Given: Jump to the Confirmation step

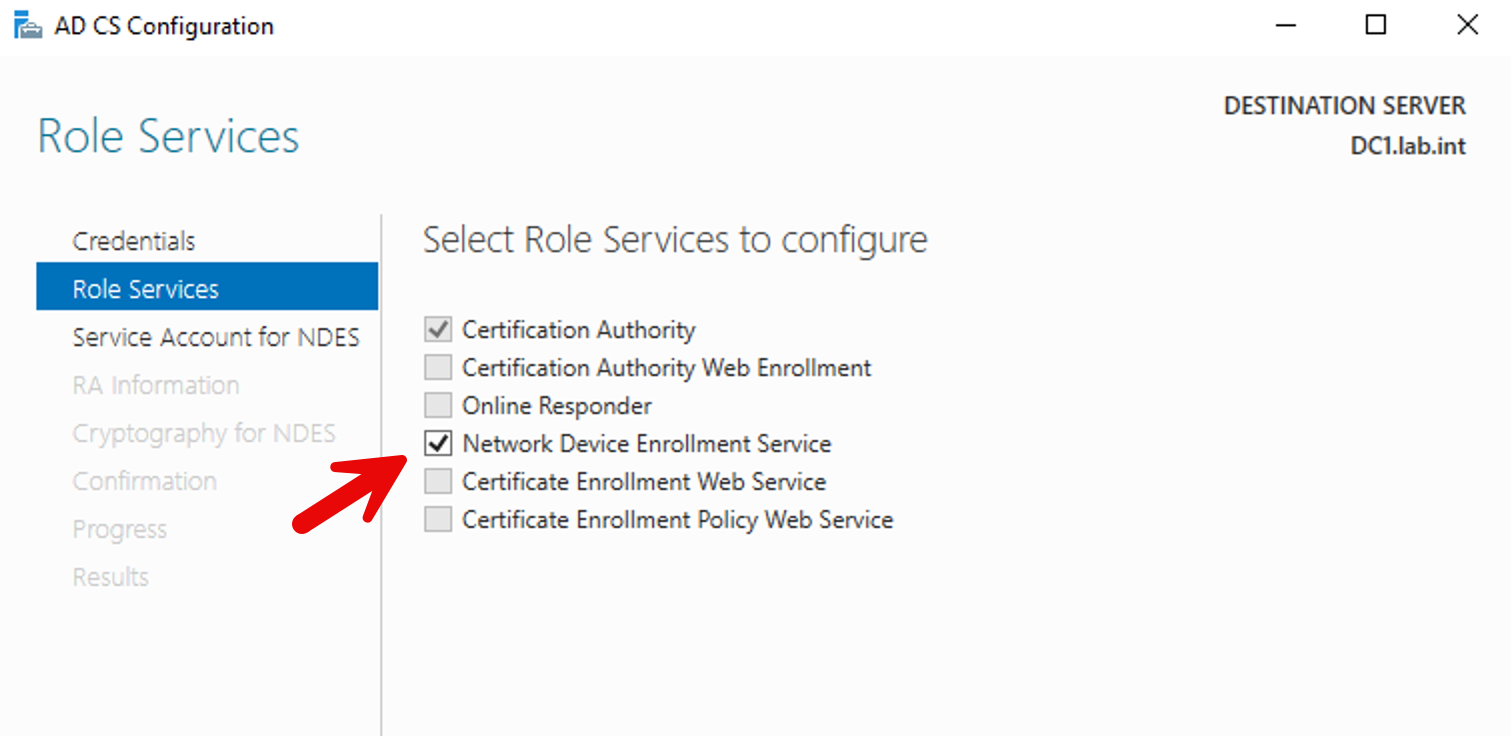Looking at the screenshot, I should pos(145,481).
